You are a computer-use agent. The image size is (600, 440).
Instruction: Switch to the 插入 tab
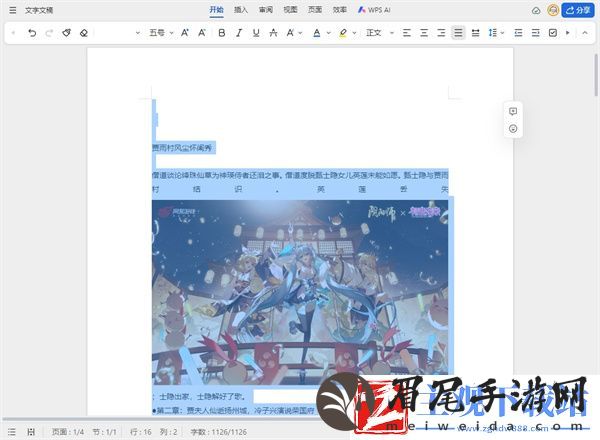pyautogui.click(x=241, y=10)
